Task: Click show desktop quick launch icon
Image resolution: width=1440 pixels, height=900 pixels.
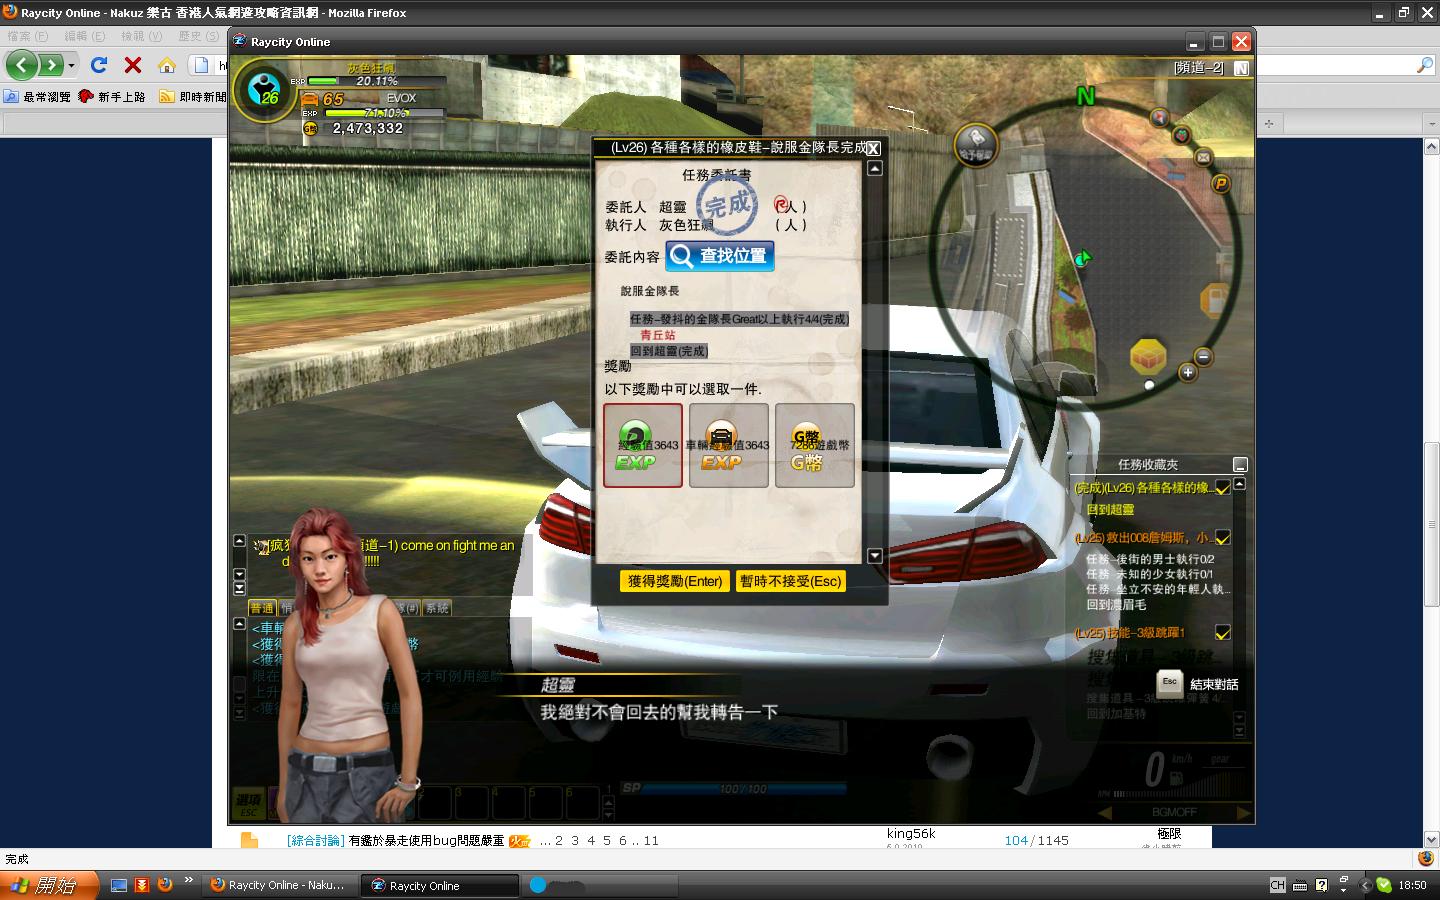Action: (x=119, y=885)
